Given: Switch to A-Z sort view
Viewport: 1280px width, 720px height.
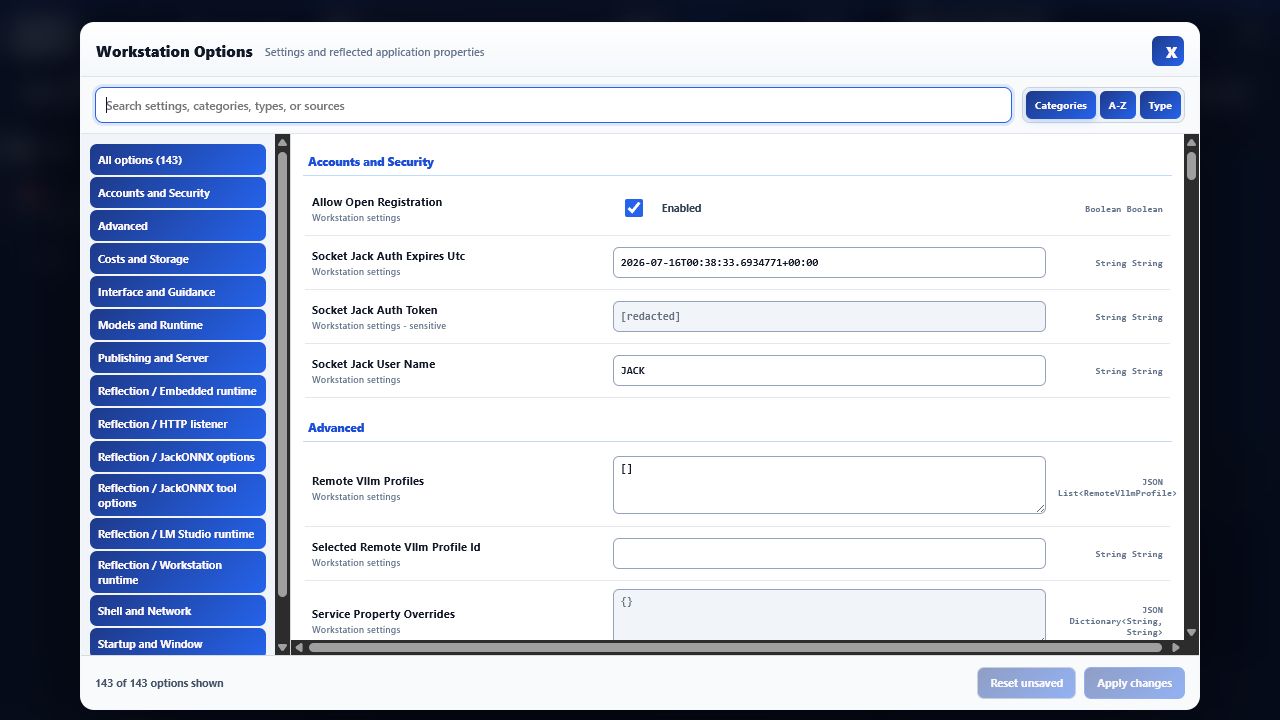Looking at the screenshot, I should pos(1117,105).
